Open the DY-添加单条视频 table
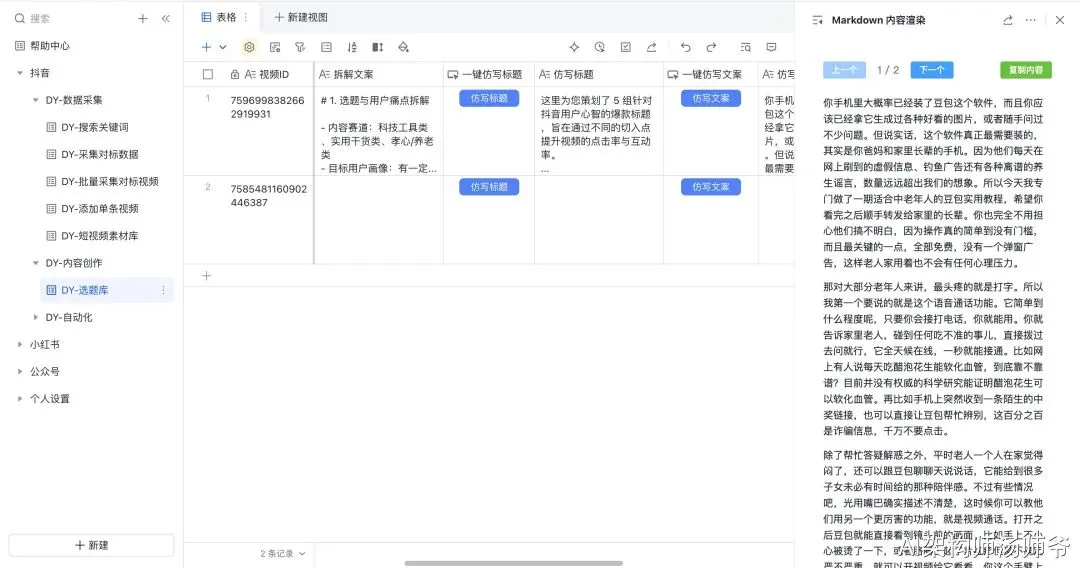The height and width of the screenshot is (568, 1080). (x=99, y=209)
